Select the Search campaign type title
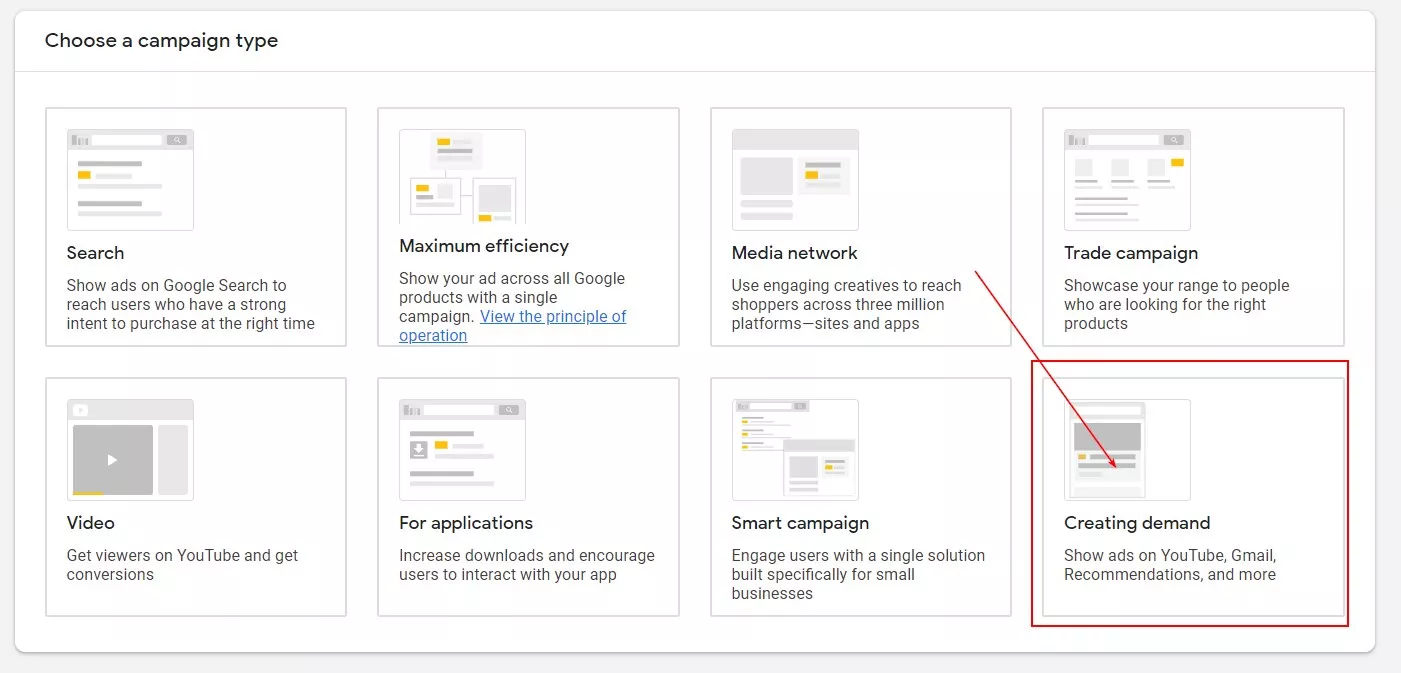This screenshot has width=1401, height=673. (x=96, y=253)
